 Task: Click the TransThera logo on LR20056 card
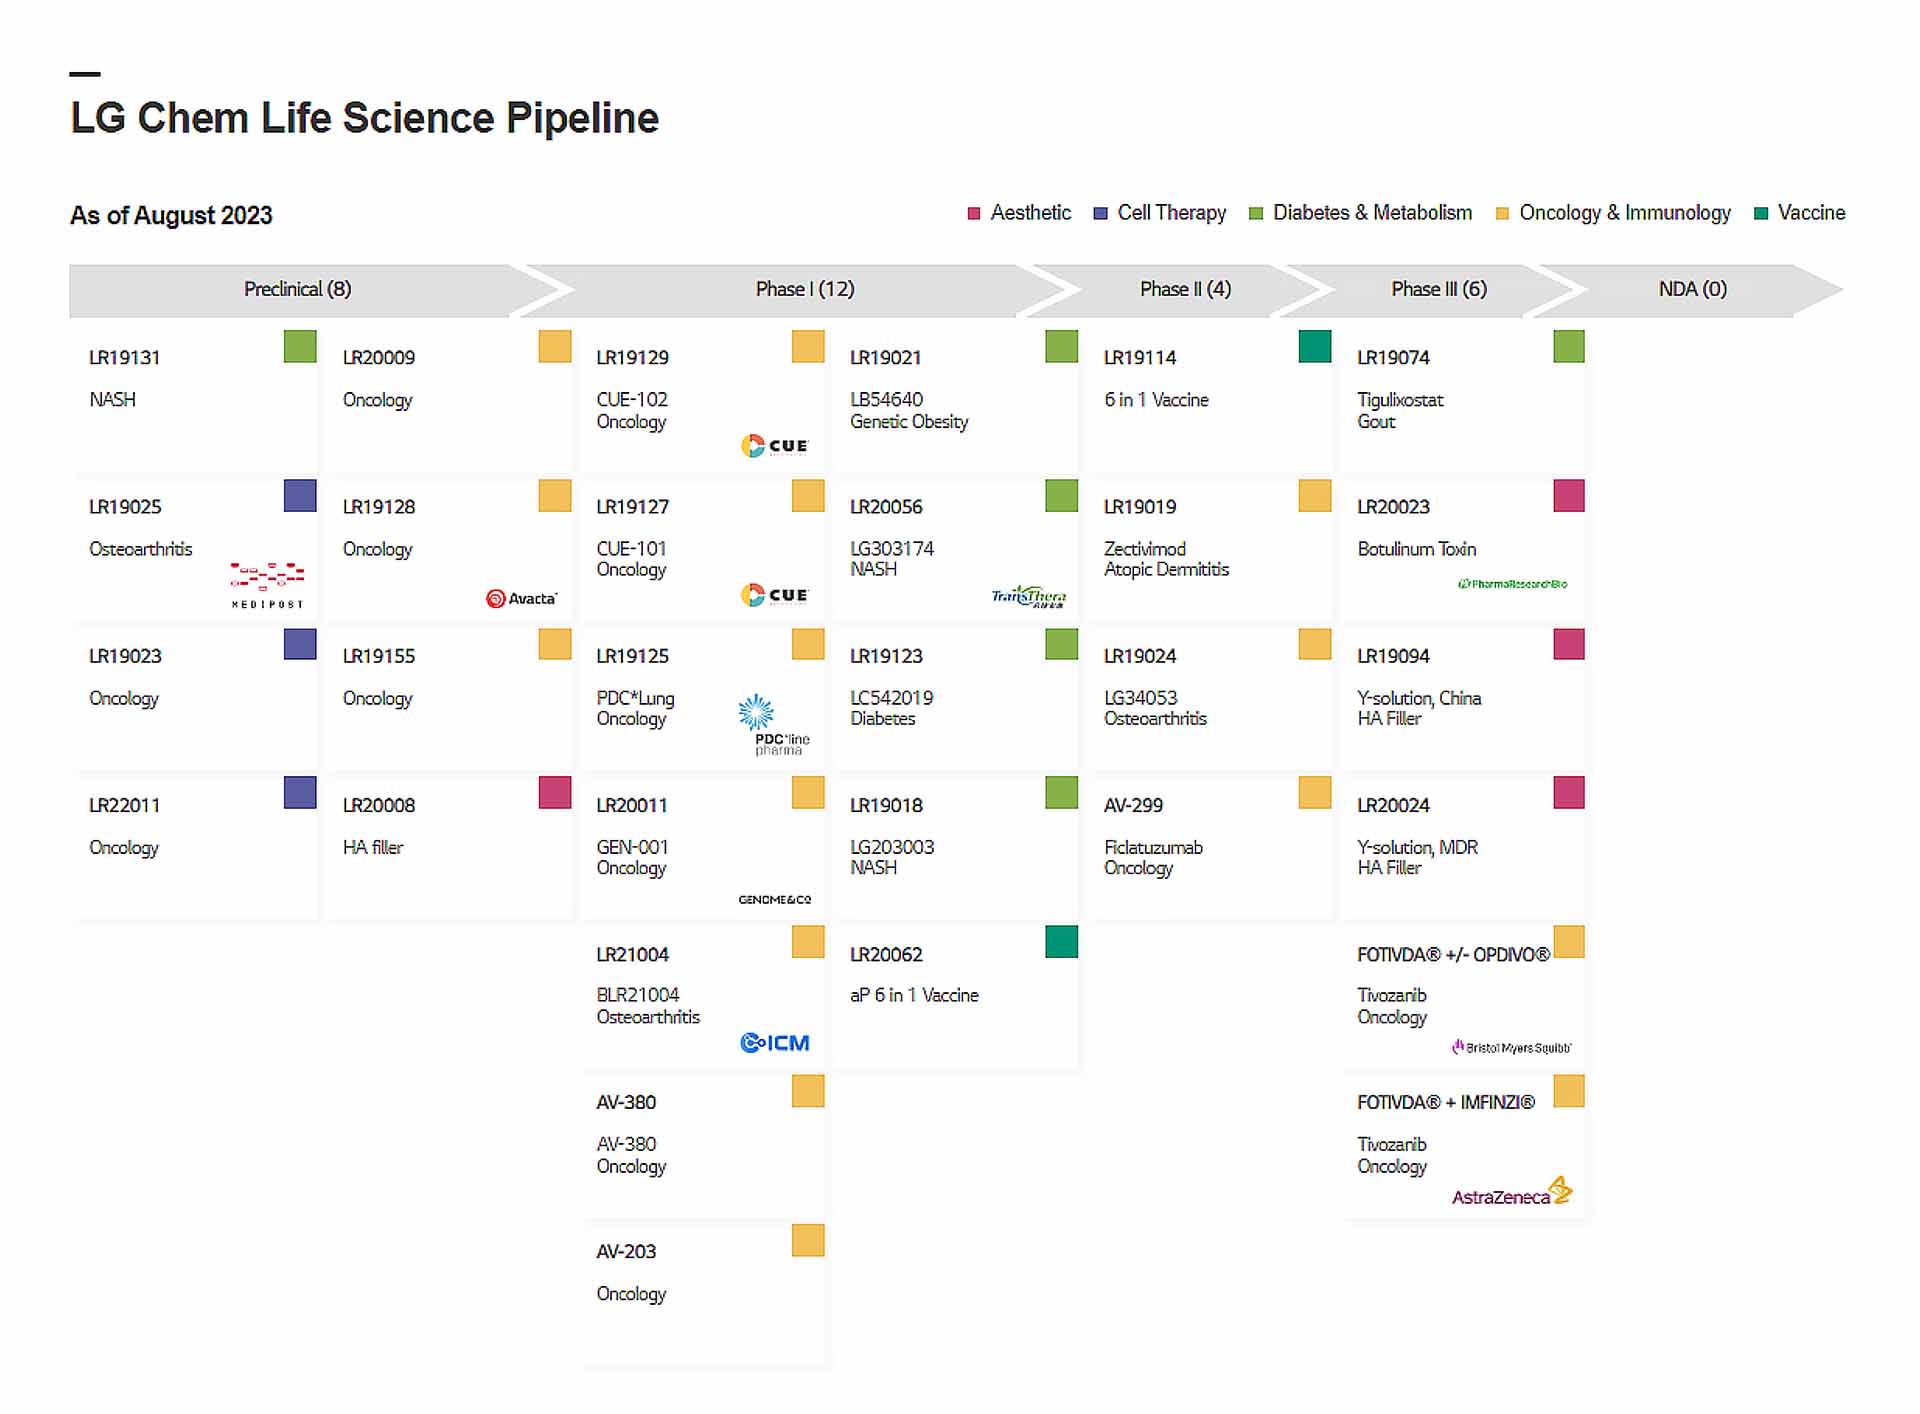point(1029,597)
